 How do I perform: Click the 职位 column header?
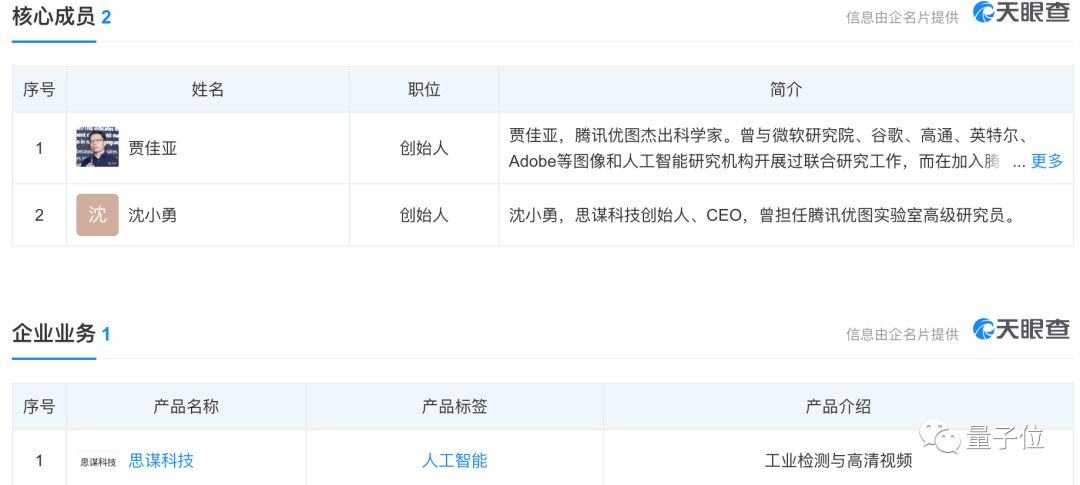pyautogui.click(x=424, y=90)
